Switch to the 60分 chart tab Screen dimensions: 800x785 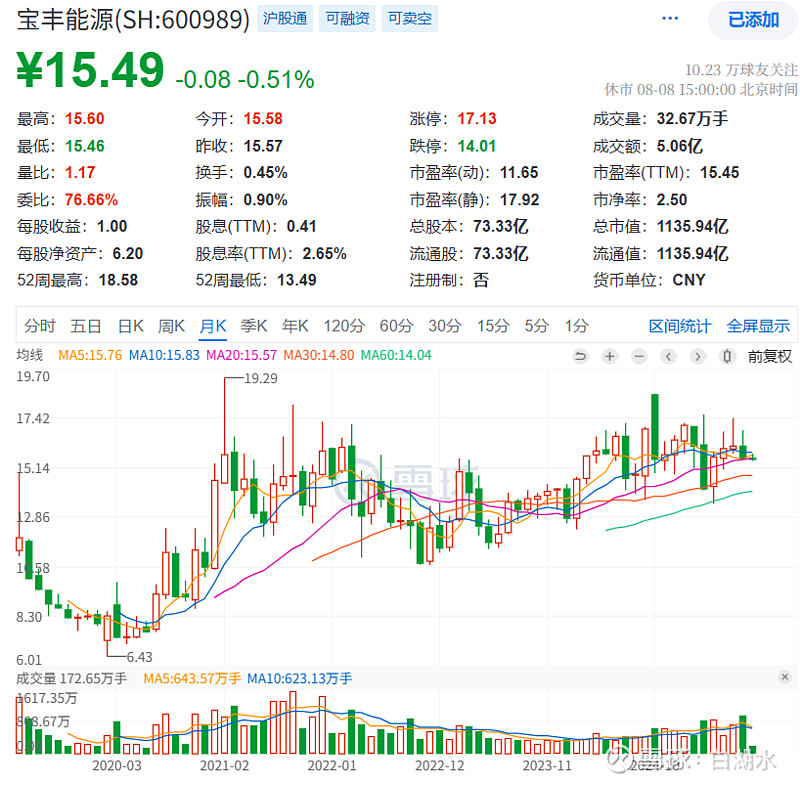(396, 325)
